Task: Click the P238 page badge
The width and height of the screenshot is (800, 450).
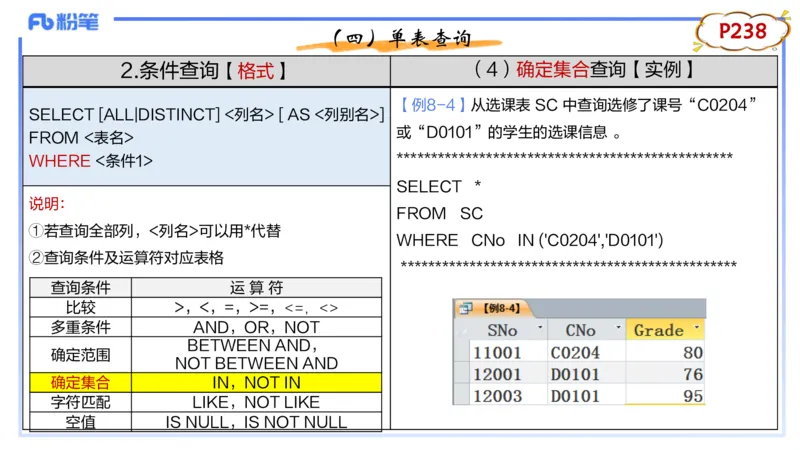Action: [742, 31]
